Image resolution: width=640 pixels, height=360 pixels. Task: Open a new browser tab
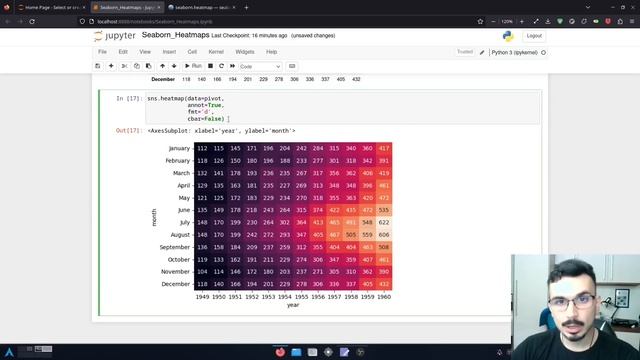[x=246, y=7]
